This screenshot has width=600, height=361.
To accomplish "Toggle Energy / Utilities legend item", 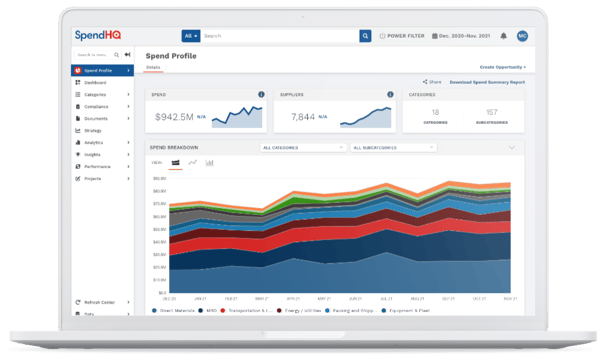I will tap(299, 311).
